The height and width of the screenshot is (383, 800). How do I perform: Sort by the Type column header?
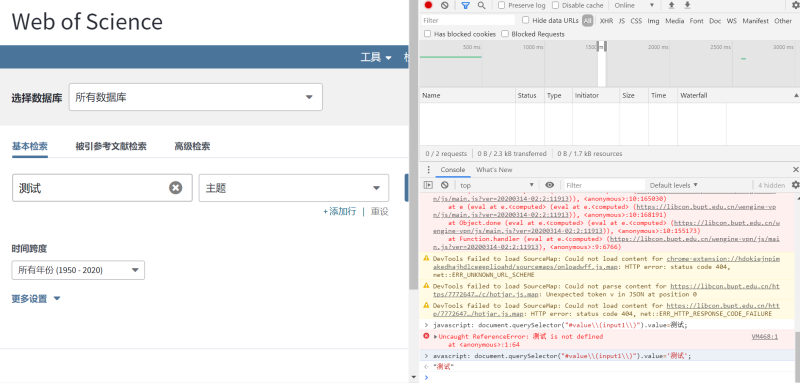coord(558,95)
